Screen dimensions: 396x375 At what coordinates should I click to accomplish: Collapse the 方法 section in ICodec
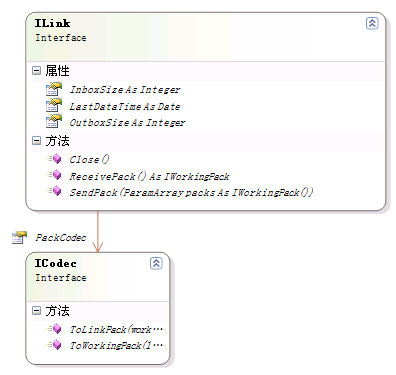36,311
